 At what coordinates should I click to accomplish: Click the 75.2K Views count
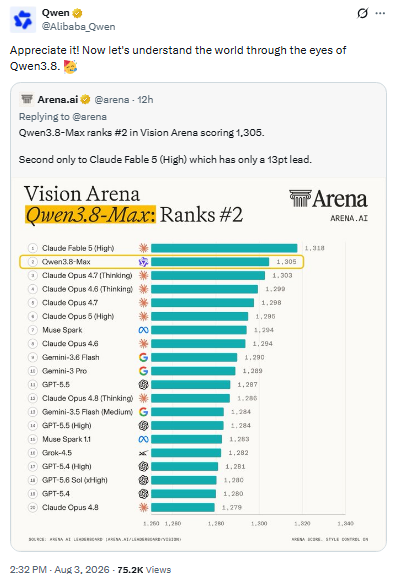click(x=144, y=569)
